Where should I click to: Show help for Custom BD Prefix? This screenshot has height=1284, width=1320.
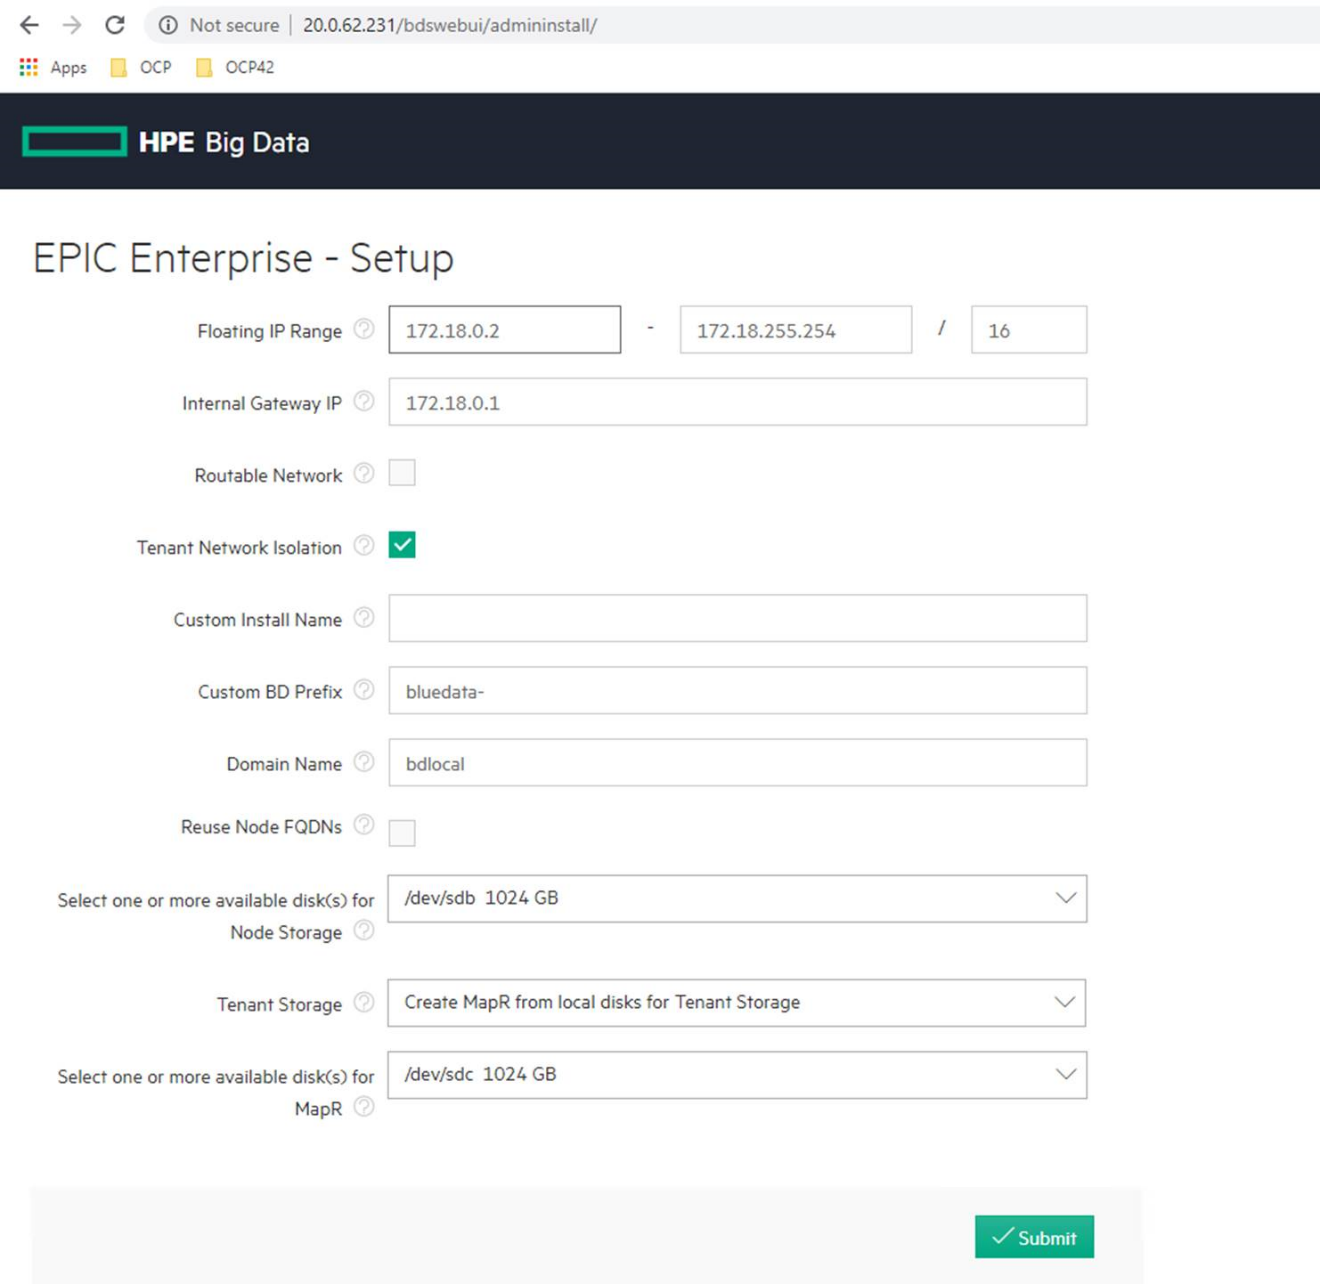[x=364, y=689]
